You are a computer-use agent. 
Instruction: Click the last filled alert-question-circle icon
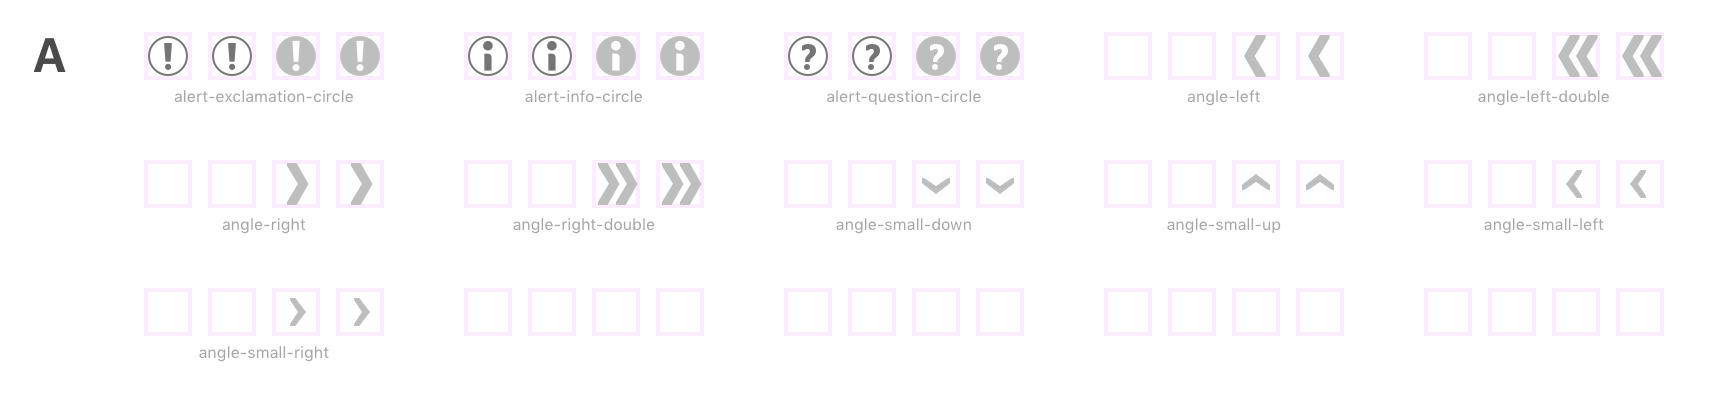(x=1000, y=56)
